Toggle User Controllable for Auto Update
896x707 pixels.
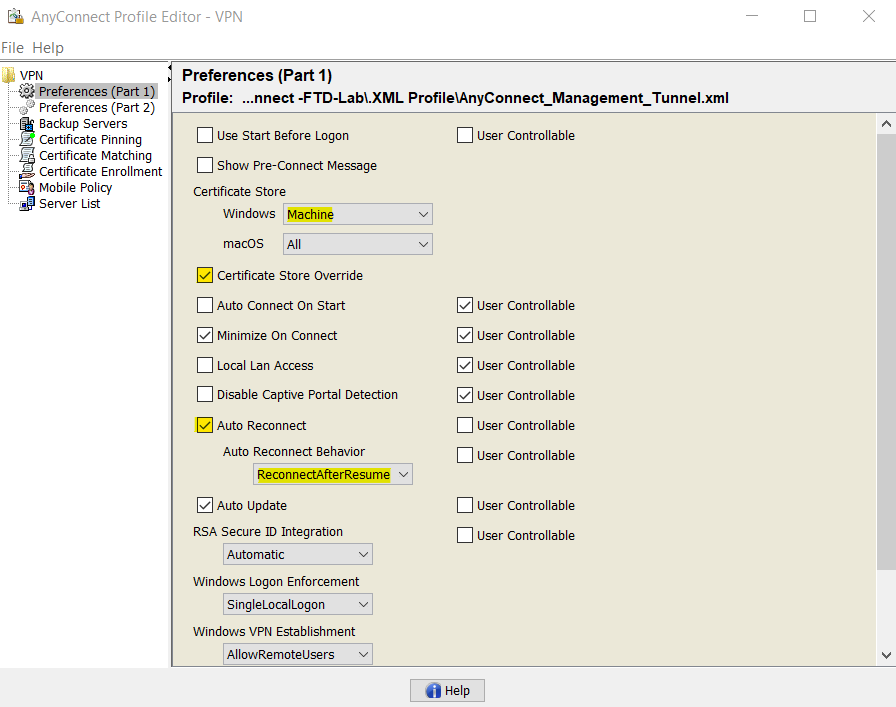465,505
